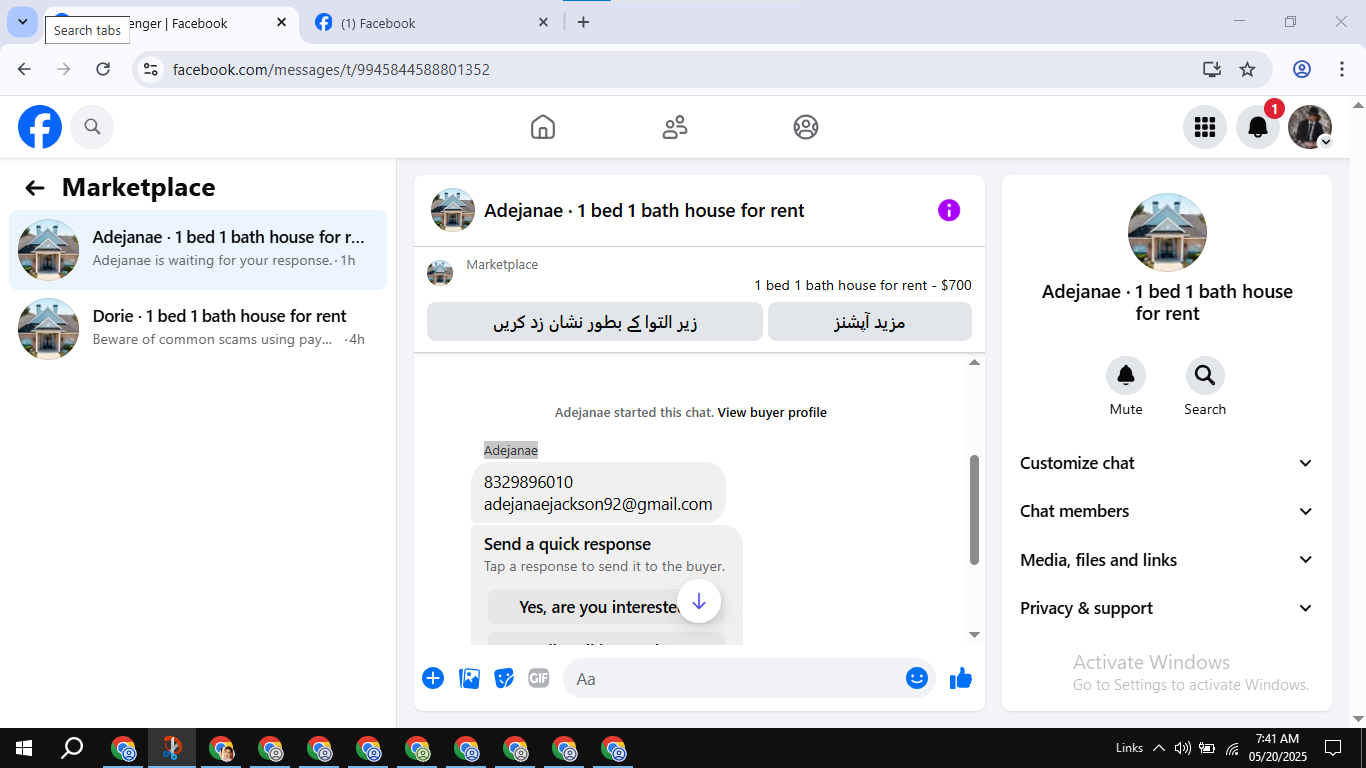
Task: Open the notifications bell with badge
Action: (1258, 127)
